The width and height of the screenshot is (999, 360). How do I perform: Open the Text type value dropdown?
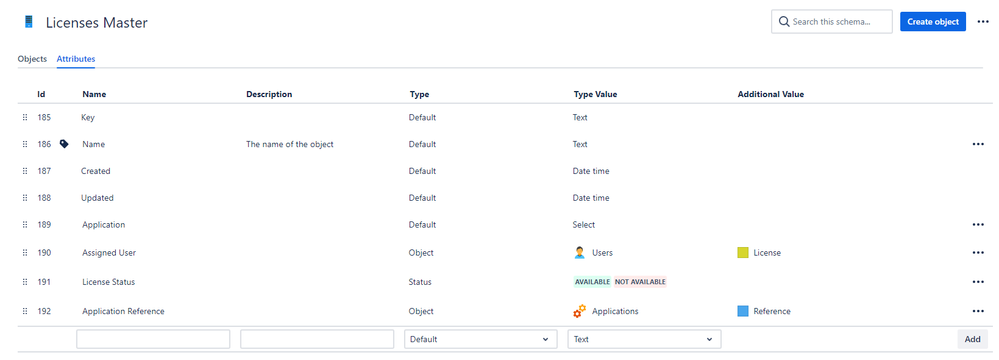pyautogui.click(x=644, y=339)
